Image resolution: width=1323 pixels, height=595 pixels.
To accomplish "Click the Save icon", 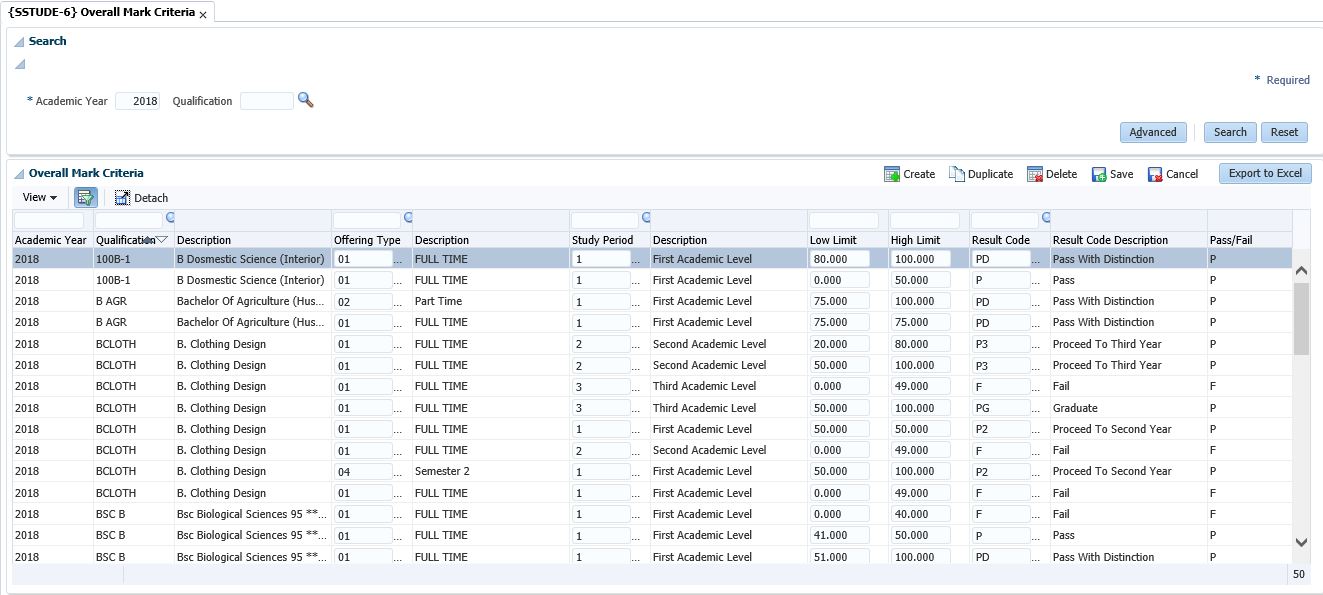I will [x=1099, y=174].
